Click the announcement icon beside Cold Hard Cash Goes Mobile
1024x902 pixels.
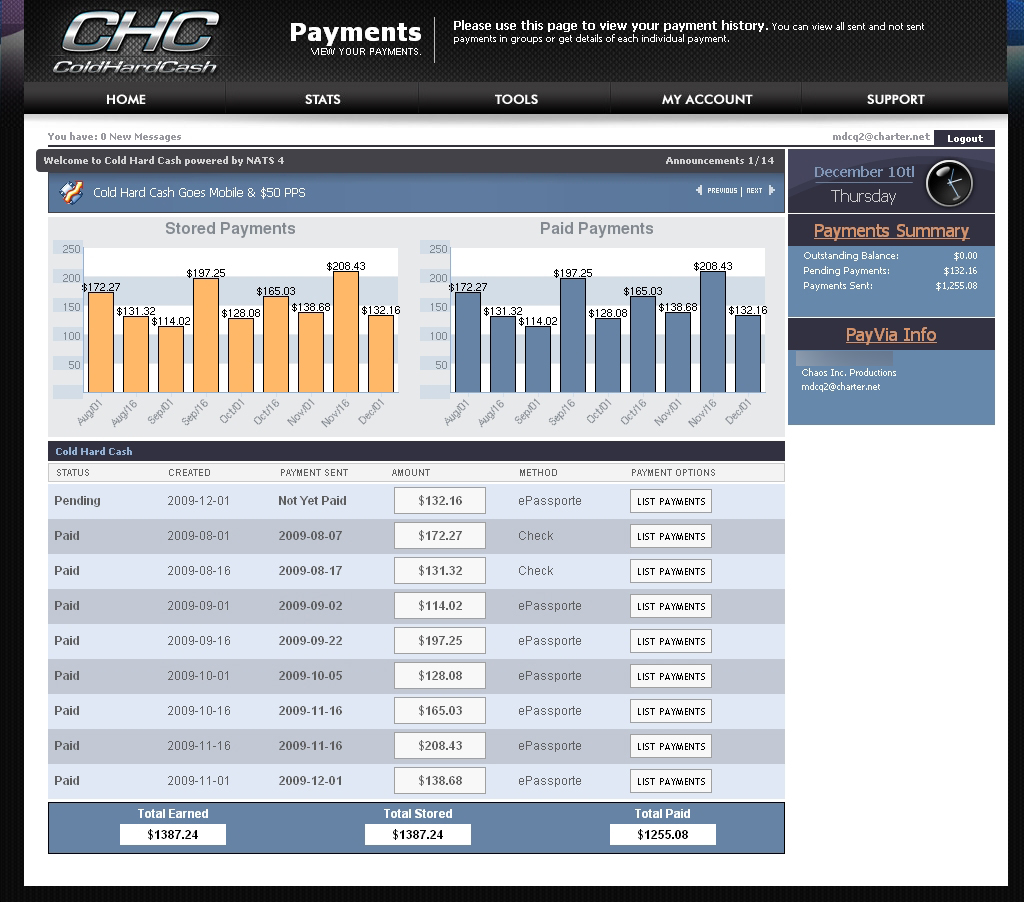(71, 193)
